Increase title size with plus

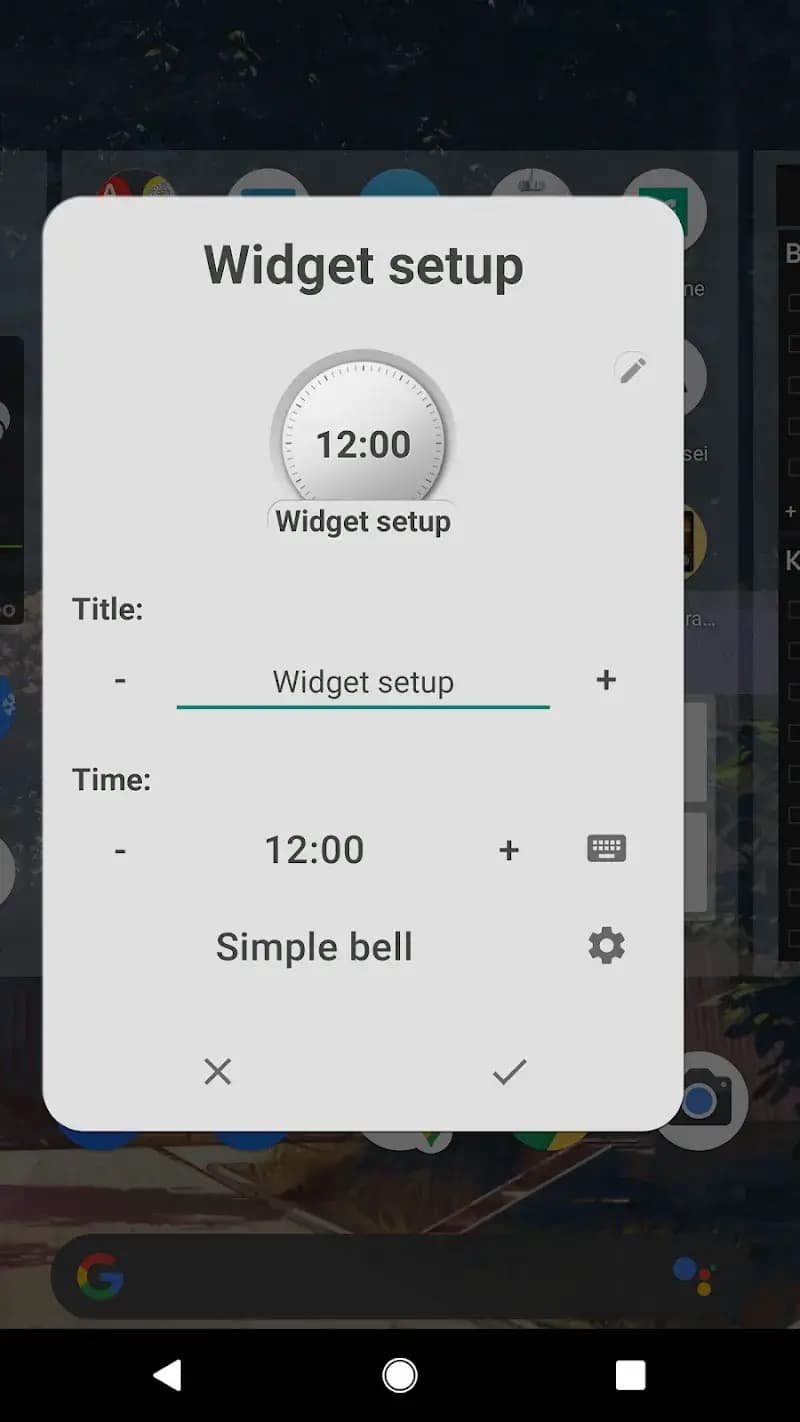[606, 680]
